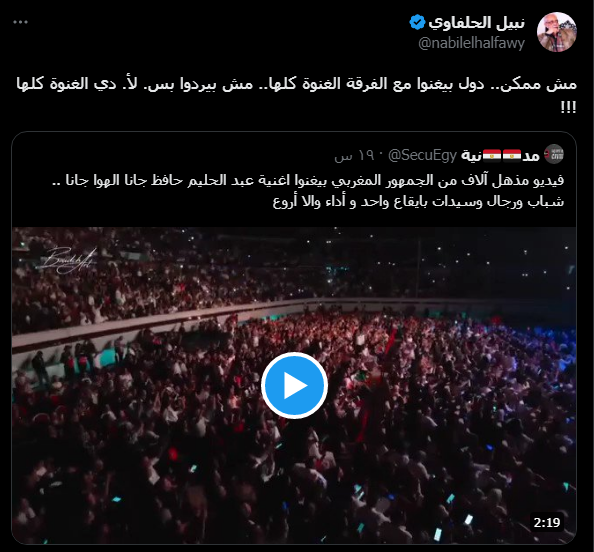This screenshot has width=594, height=552.
Task: Click the ١٩ س timestamp
Action: (354, 156)
